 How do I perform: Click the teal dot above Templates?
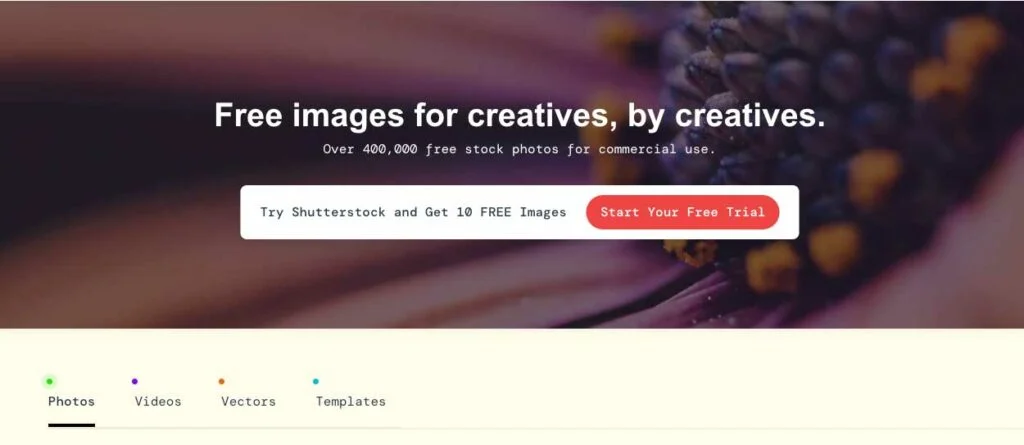pos(315,381)
